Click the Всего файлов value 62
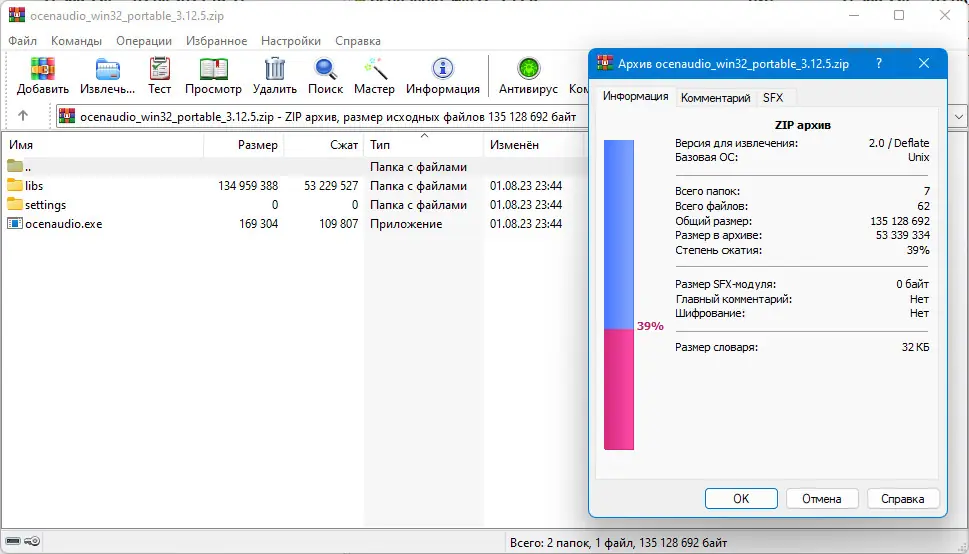 [923, 206]
